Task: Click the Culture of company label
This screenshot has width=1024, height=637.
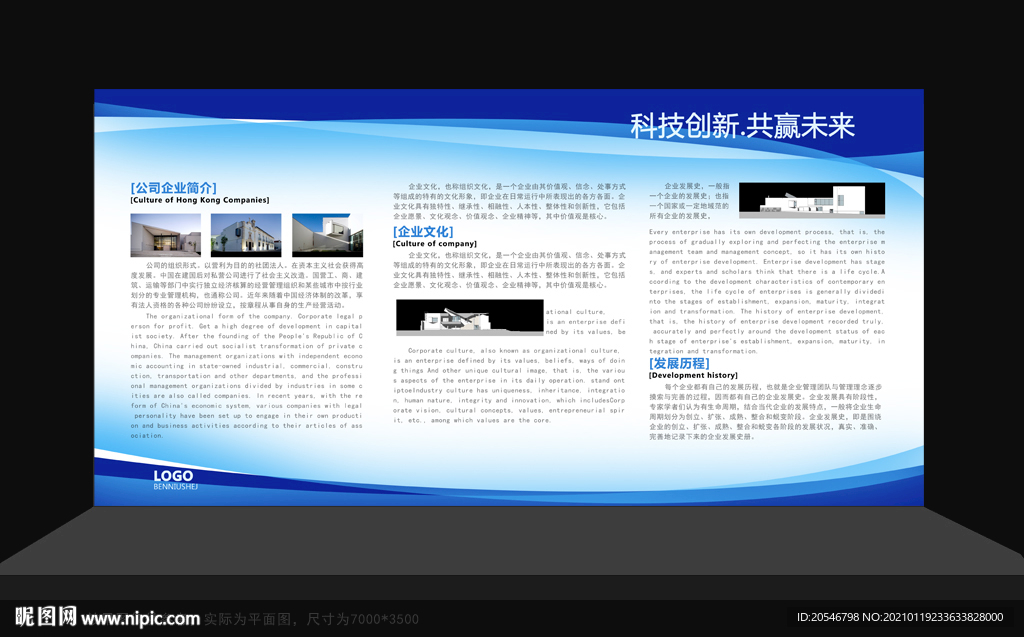Action: pyautogui.click(x=437, y=244)
